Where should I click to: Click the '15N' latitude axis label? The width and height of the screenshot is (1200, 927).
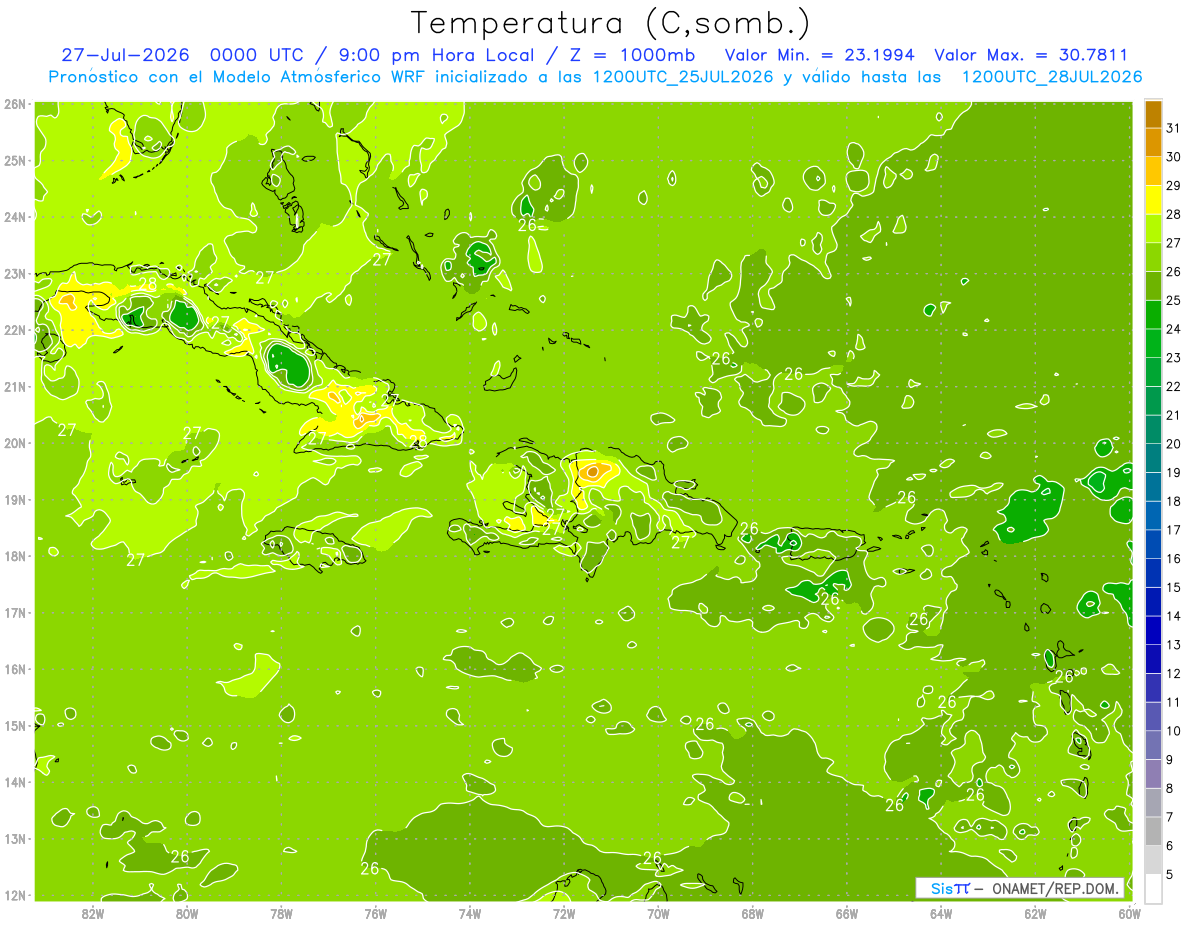pos(15,726)
